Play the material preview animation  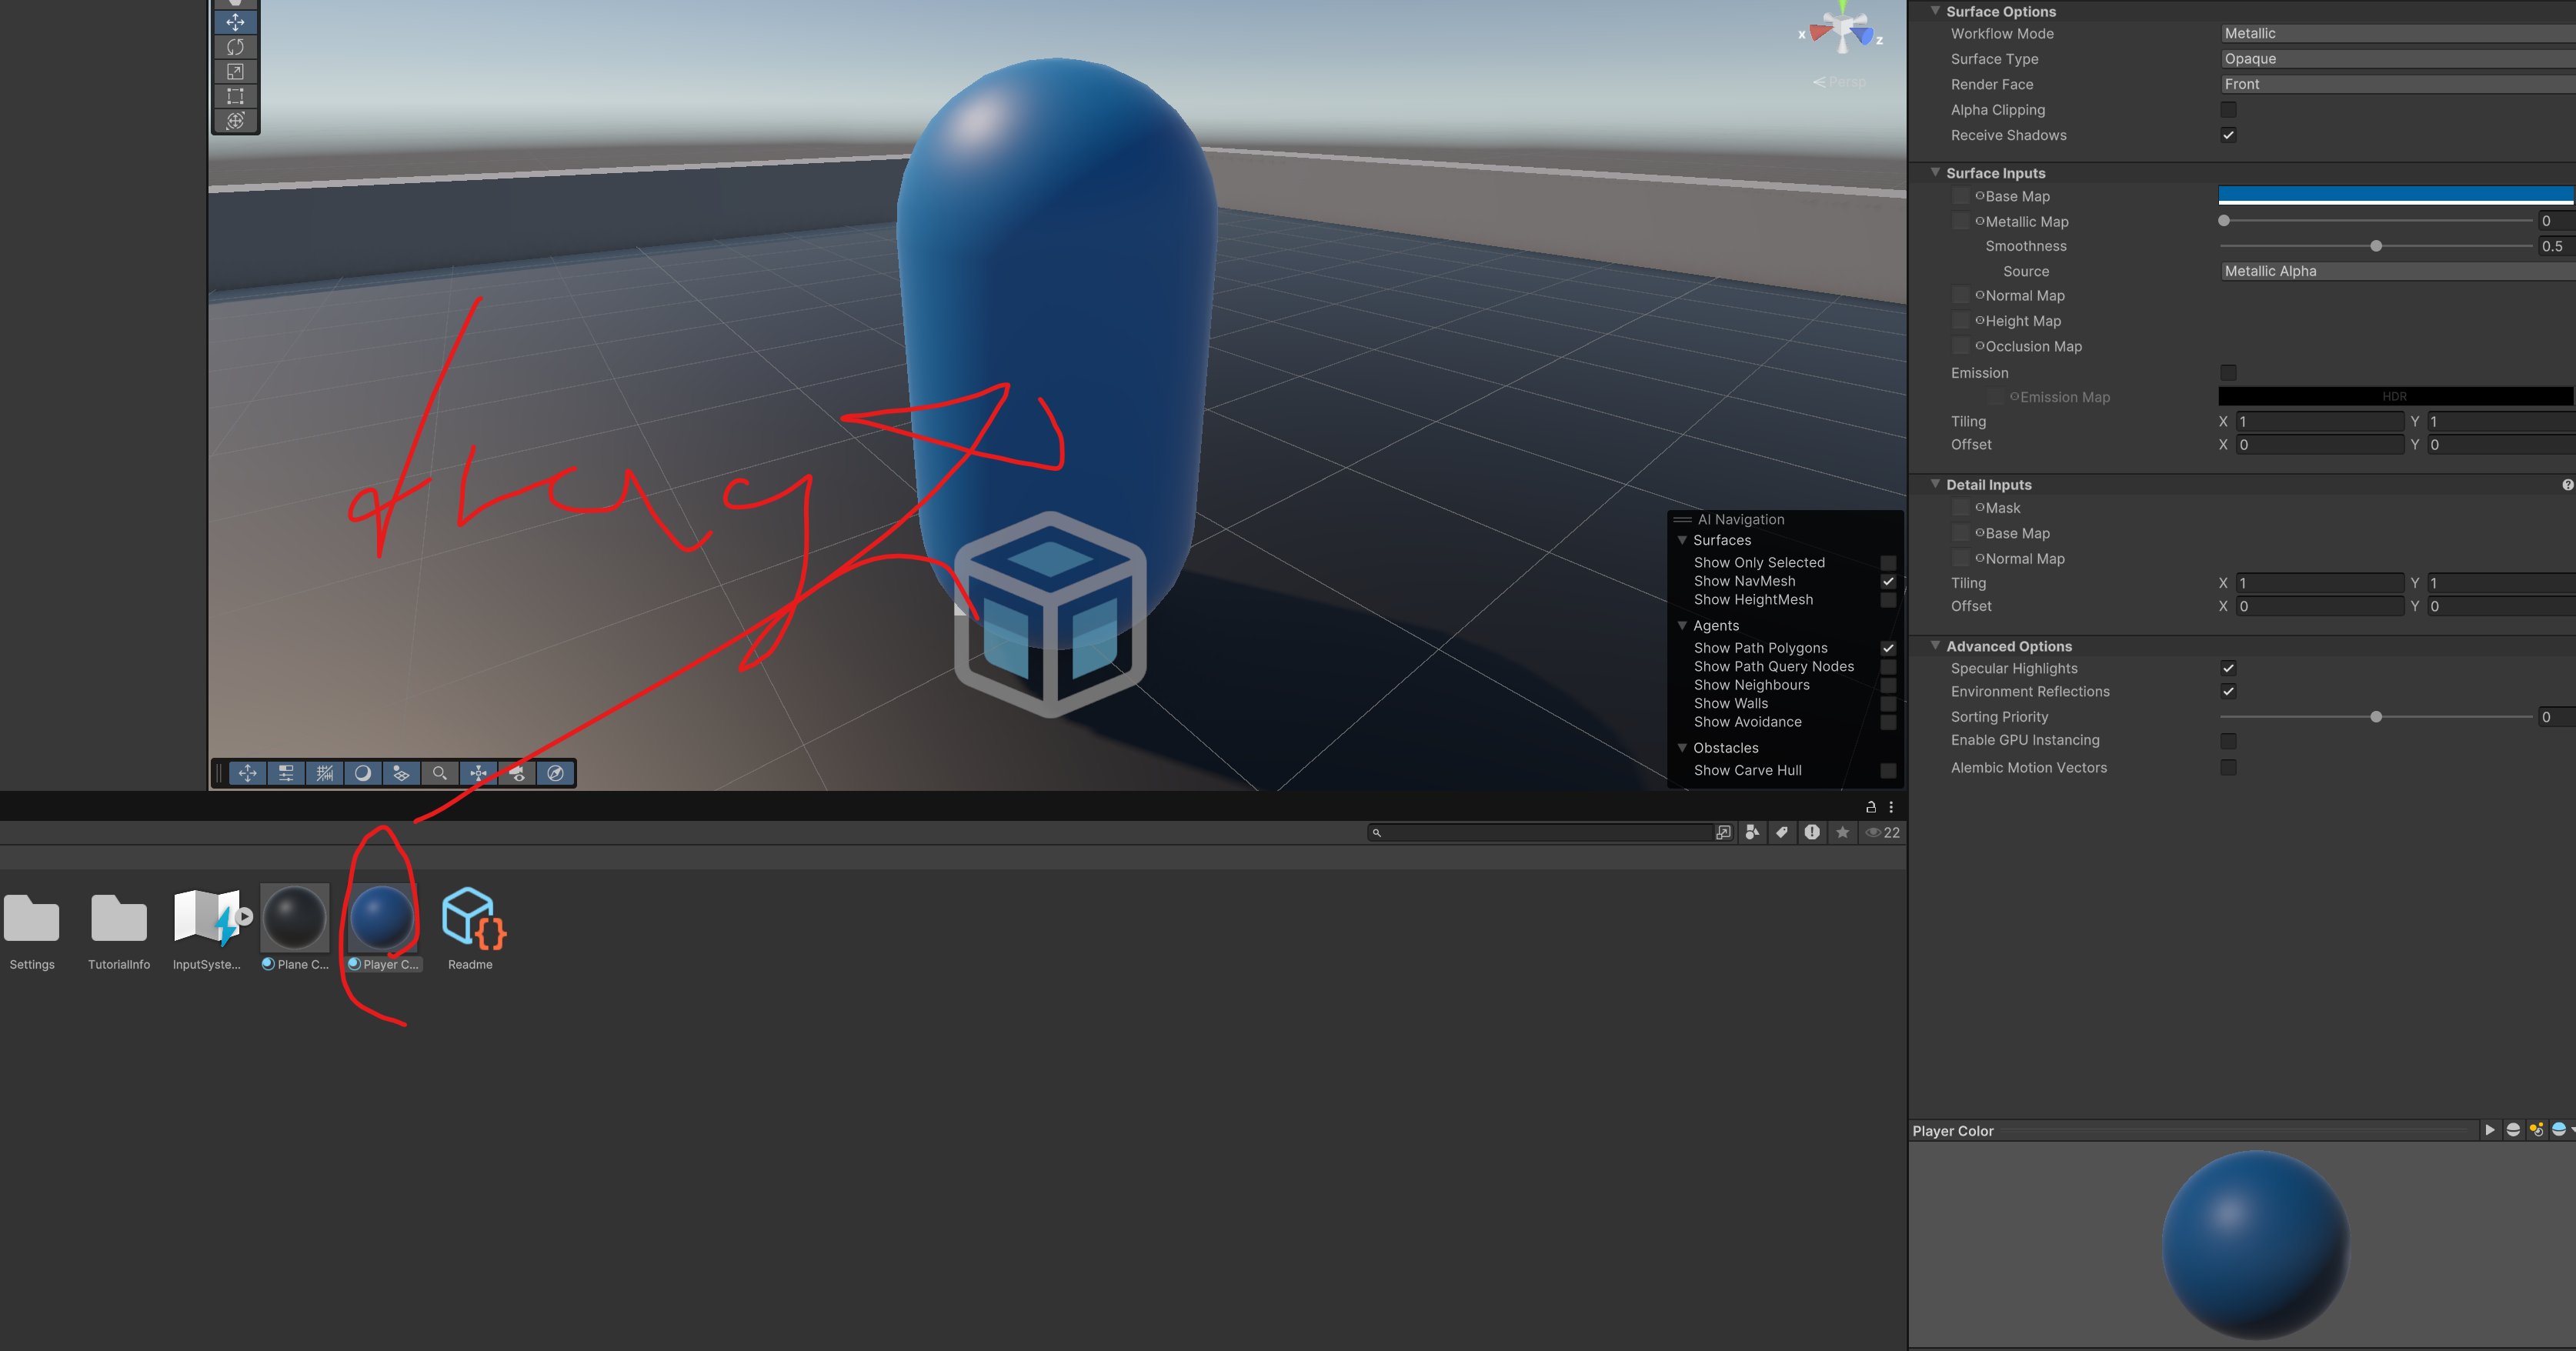click(x=2489, y=1130)
